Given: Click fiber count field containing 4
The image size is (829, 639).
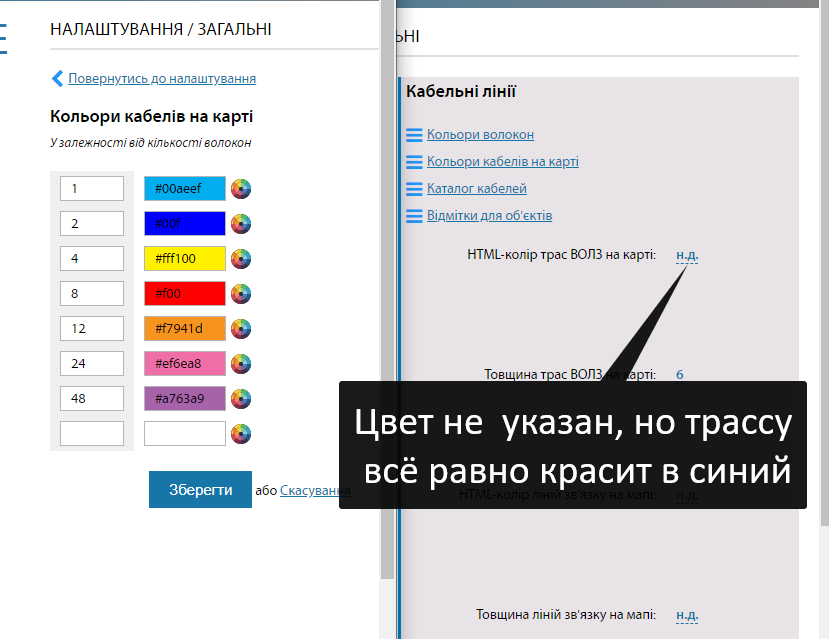Looking at the screenshot, I should pos(92,258).
